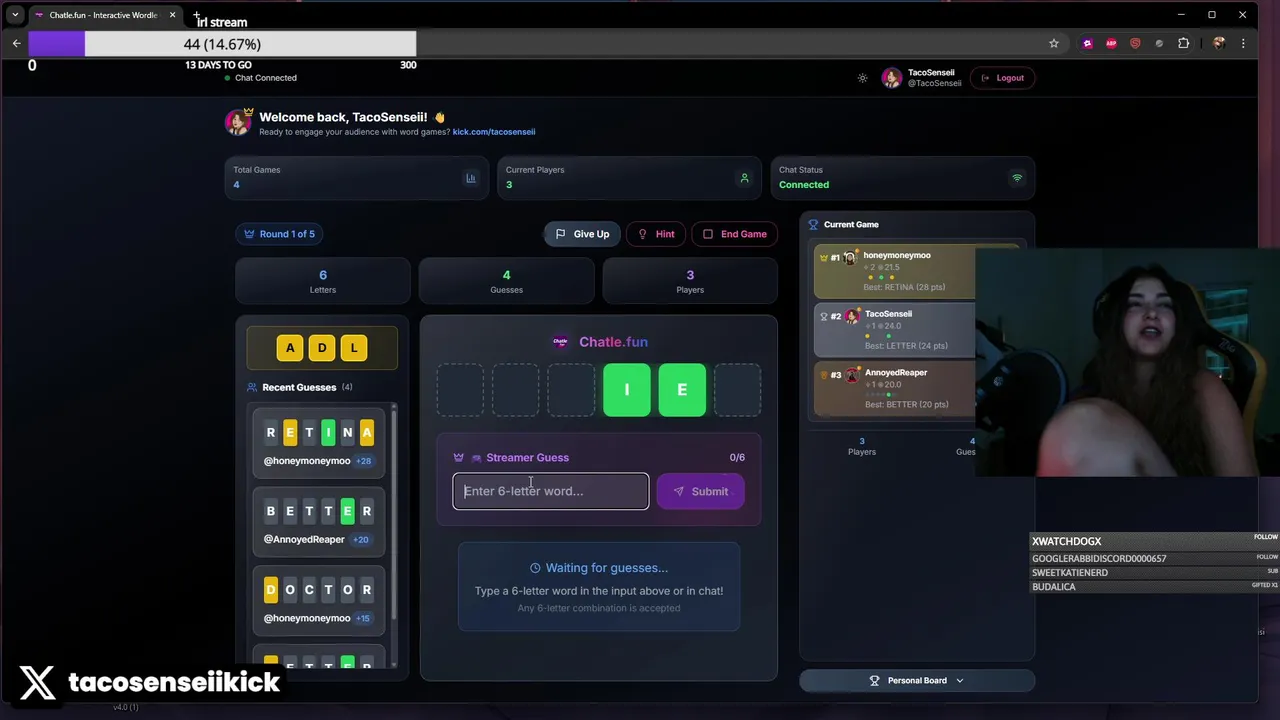Click the End Game button
The height and width of the screenshot is (720, 1280).
tap(734, 234)
